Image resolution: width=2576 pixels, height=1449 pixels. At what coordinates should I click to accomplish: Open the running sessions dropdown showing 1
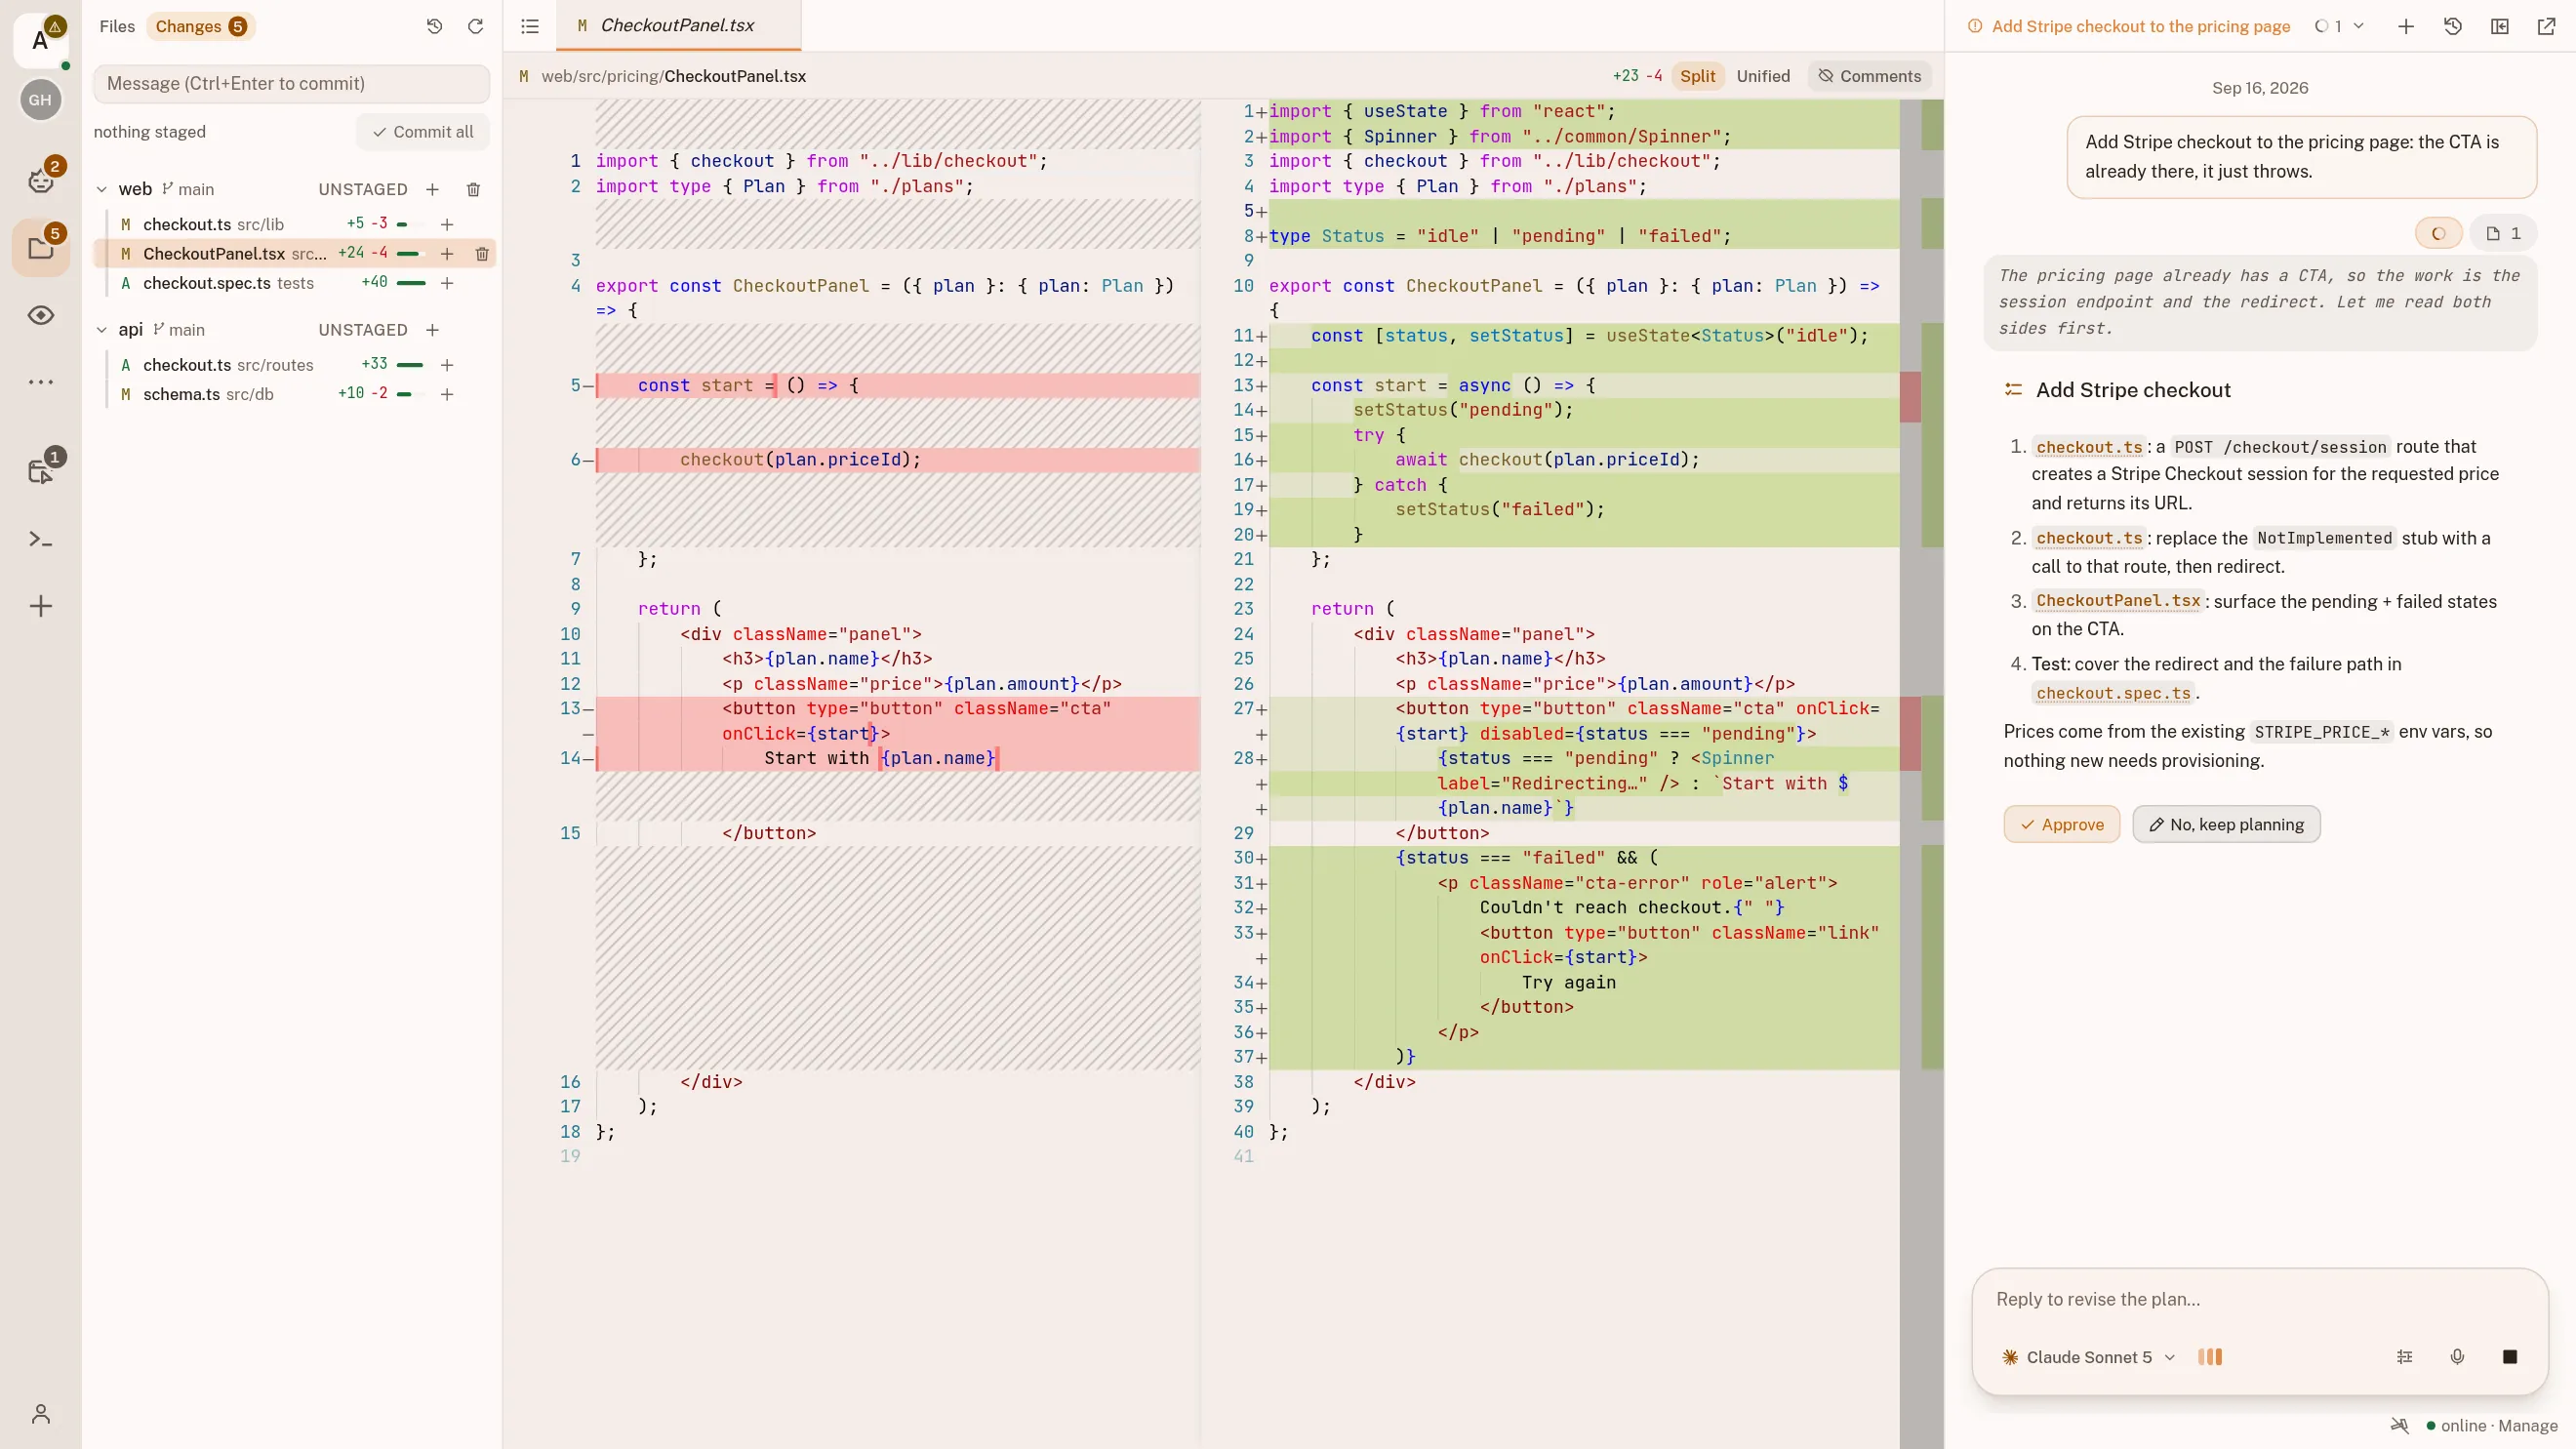click(x=2339, y=27)
